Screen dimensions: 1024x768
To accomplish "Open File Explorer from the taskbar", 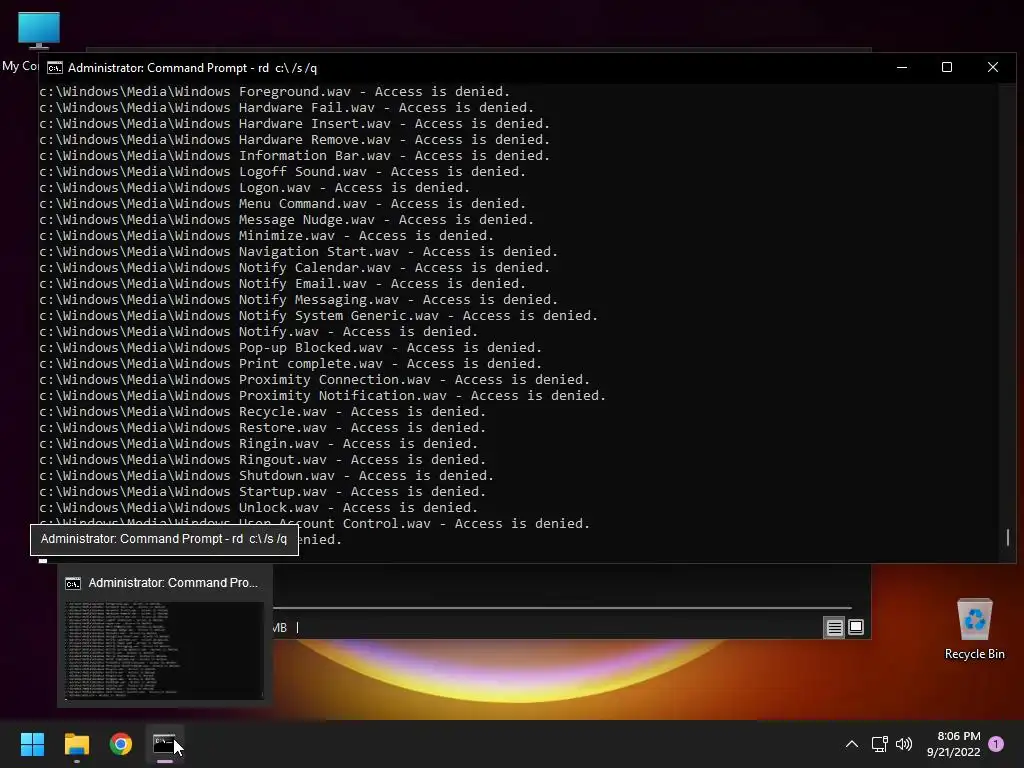I will click(x=76, y=744).
